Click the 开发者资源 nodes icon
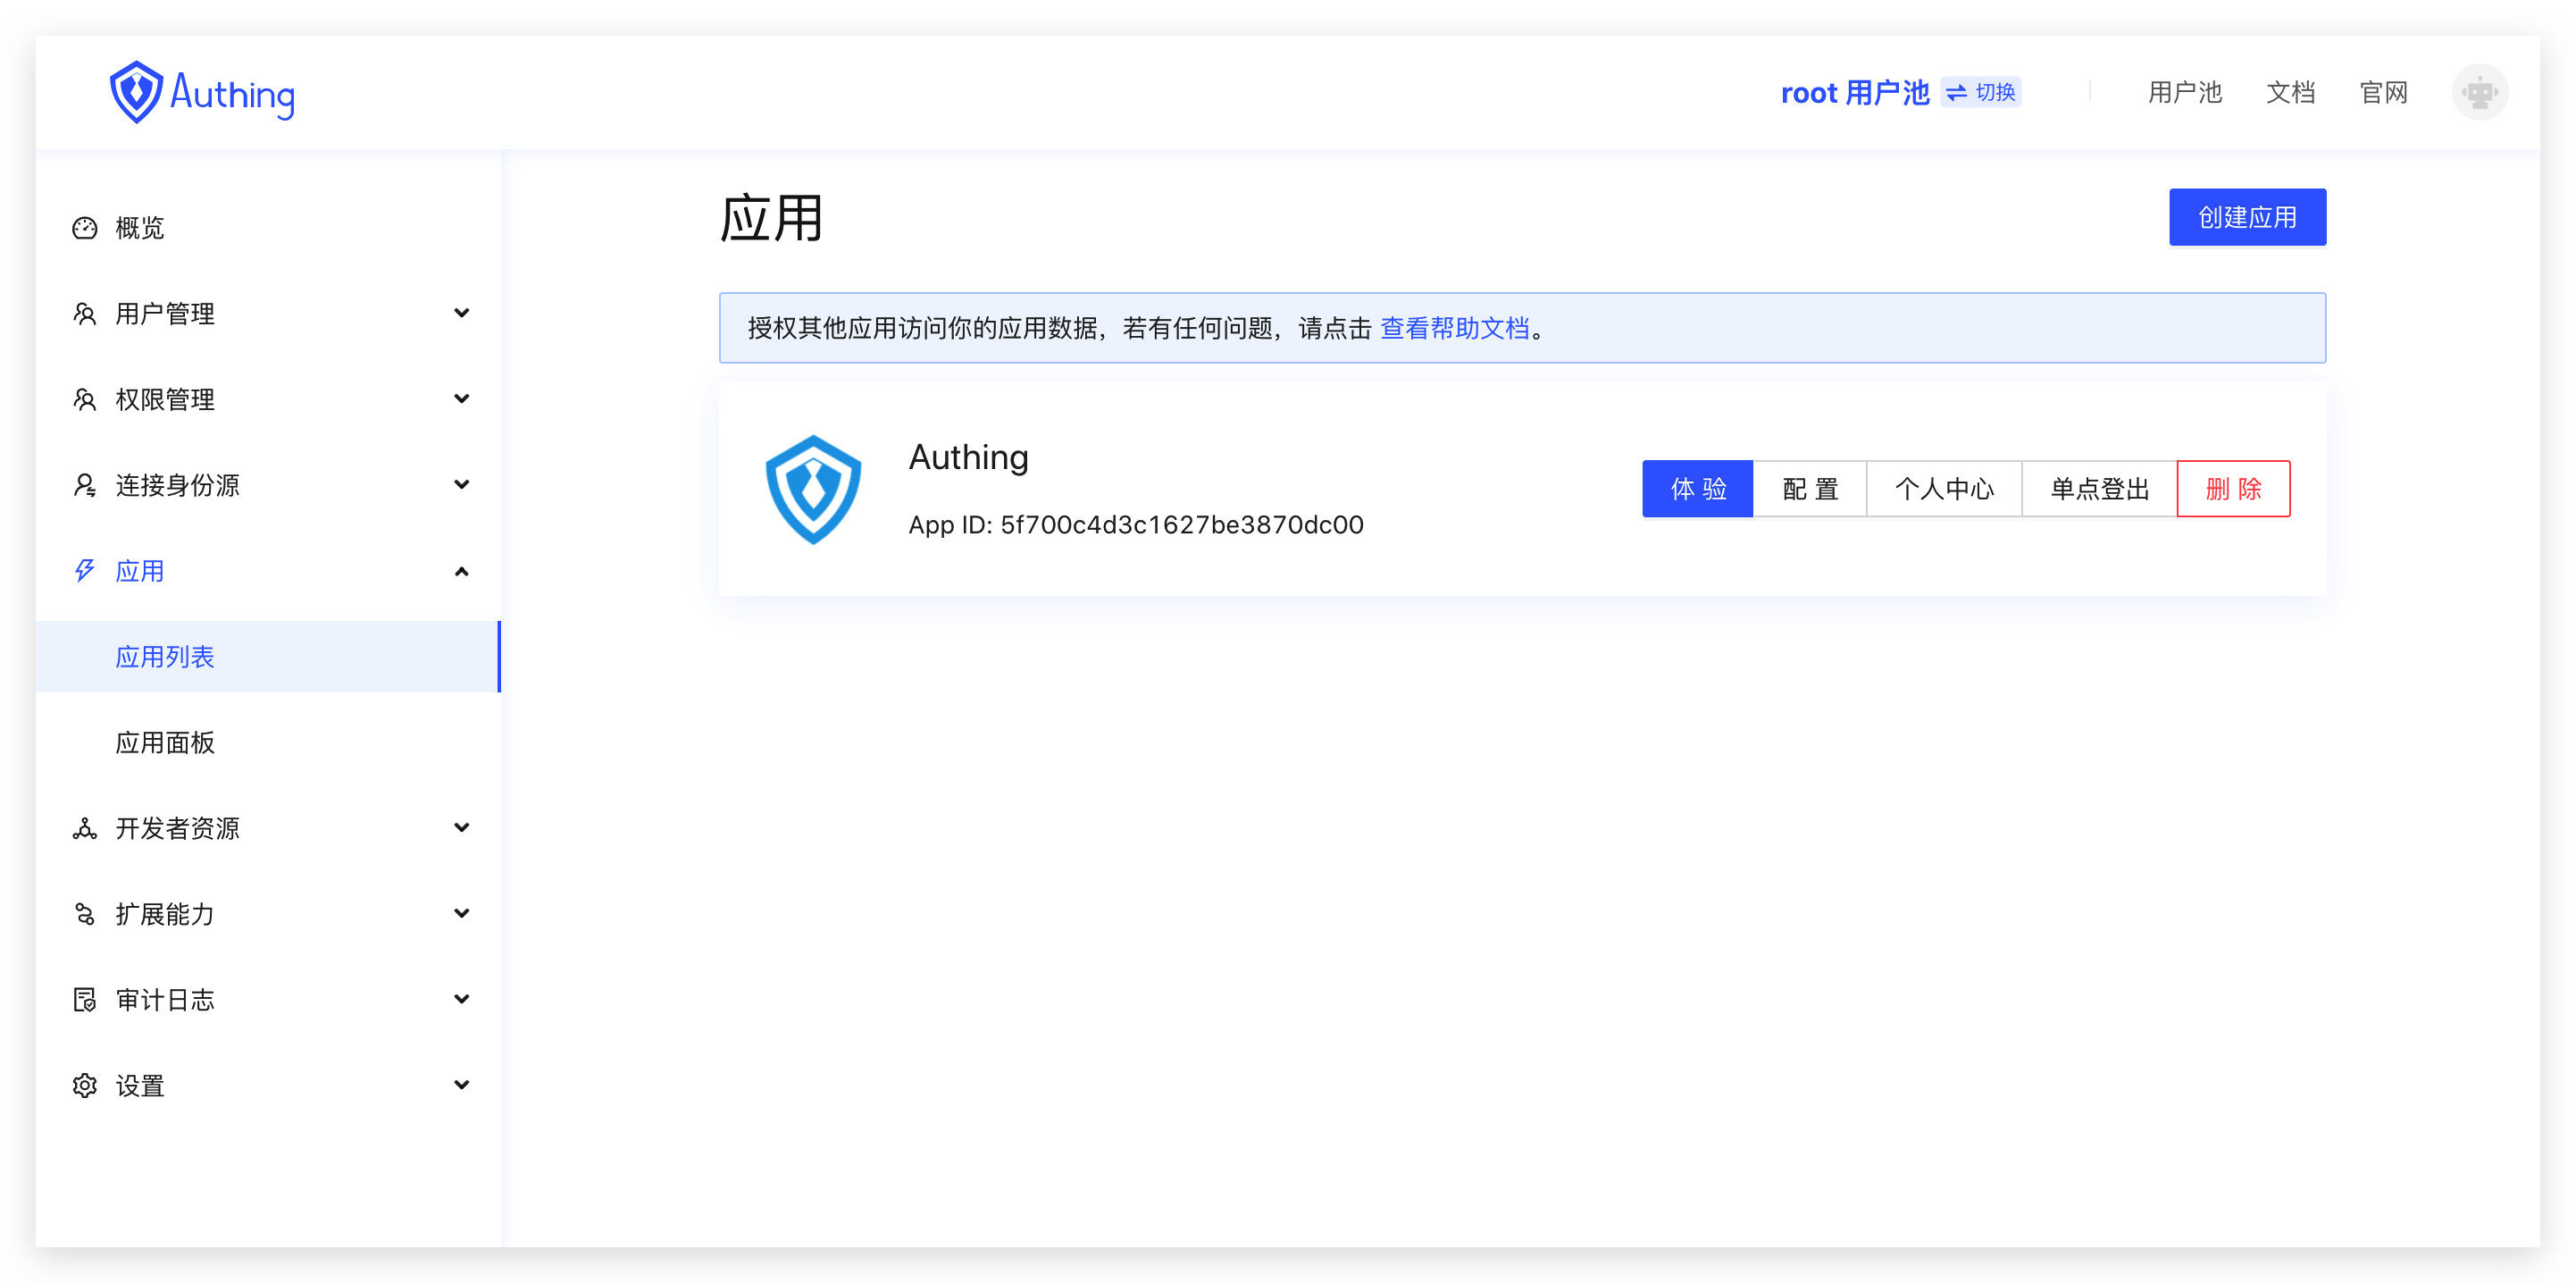Viewport: 2576px width, 1283px height. 85,828
